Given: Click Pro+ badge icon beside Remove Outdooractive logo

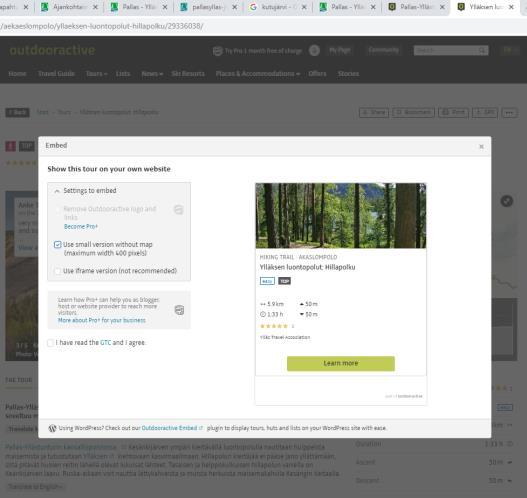Looking at the screenshot, I should [x=178, y=210].
